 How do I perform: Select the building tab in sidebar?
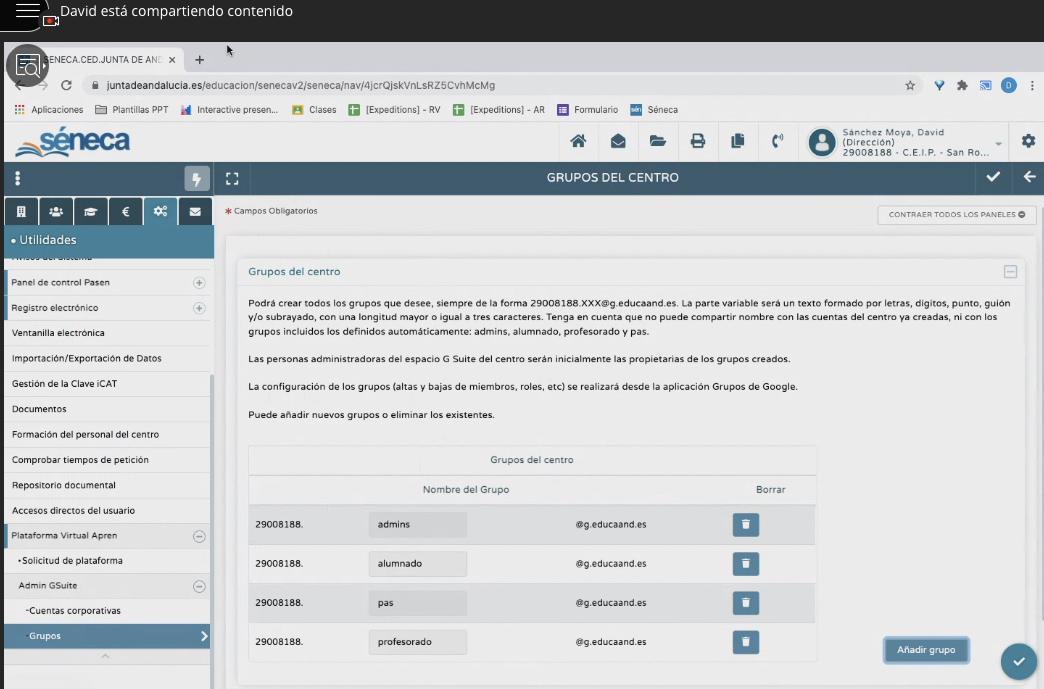[21, 212]
